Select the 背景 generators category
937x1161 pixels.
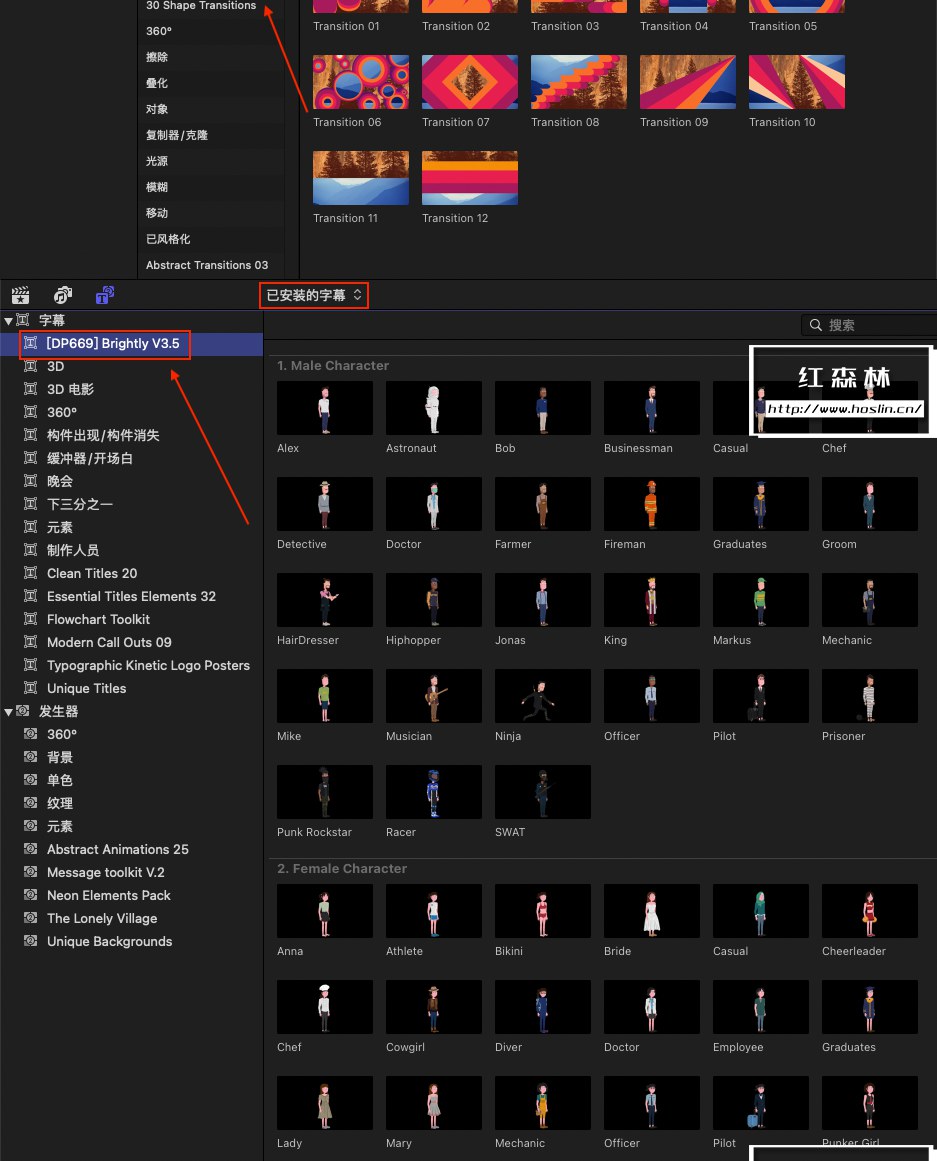click(x=131, y=757)
